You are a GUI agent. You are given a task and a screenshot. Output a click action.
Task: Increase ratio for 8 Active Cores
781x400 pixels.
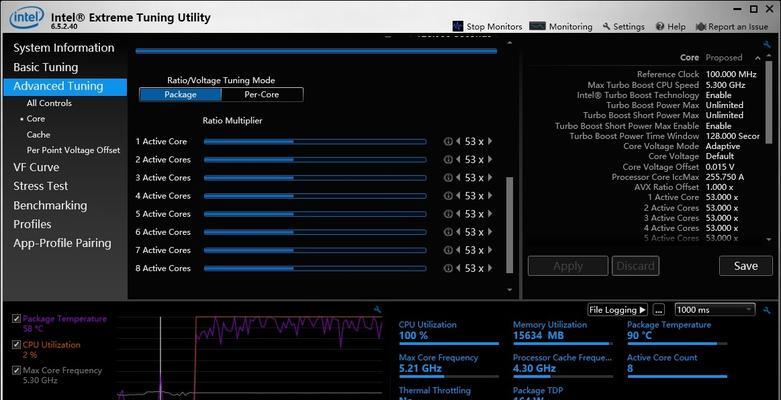490,268
